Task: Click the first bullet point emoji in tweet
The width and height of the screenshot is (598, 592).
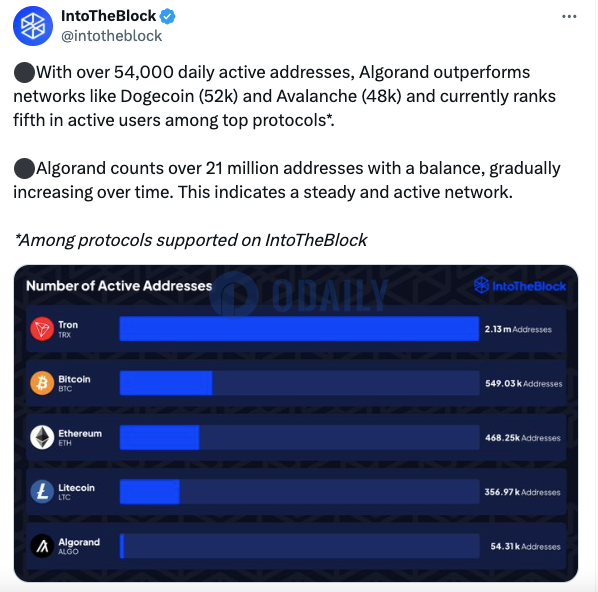Action: click(x=24, y=72)
